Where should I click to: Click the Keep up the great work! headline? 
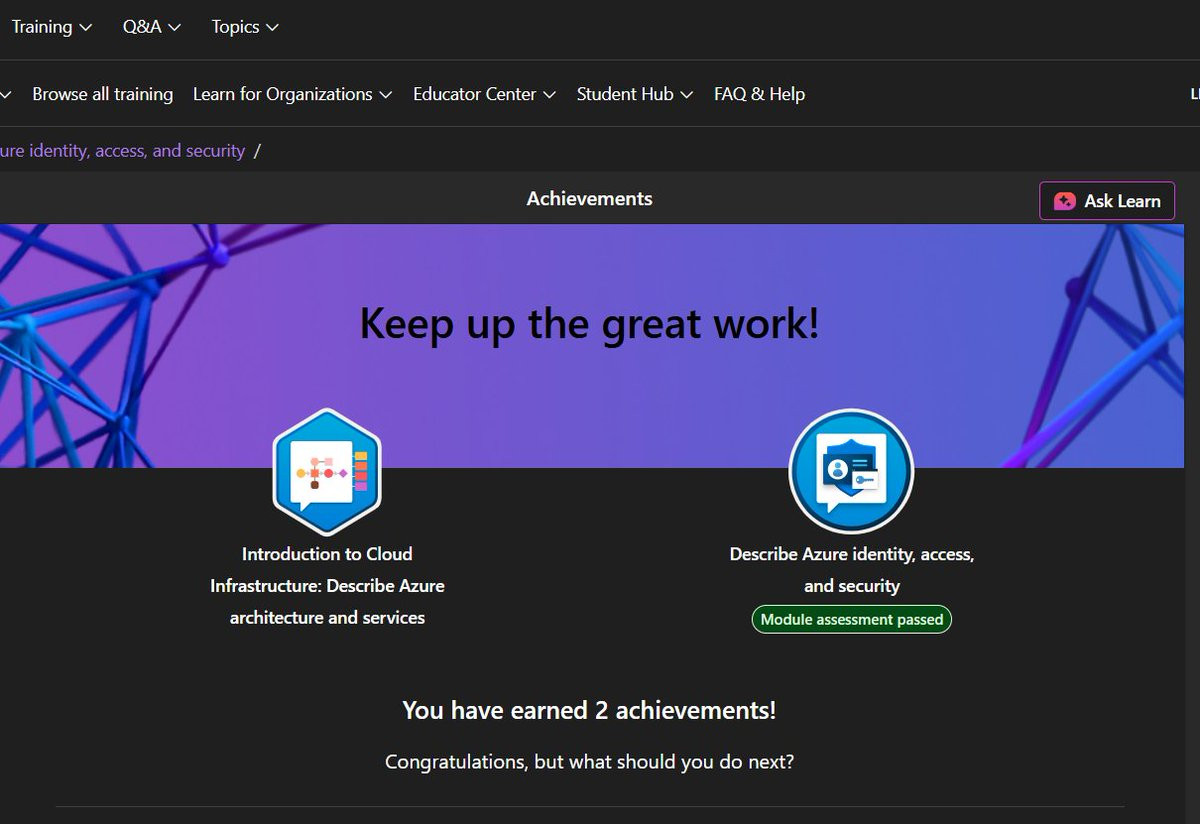590,324
